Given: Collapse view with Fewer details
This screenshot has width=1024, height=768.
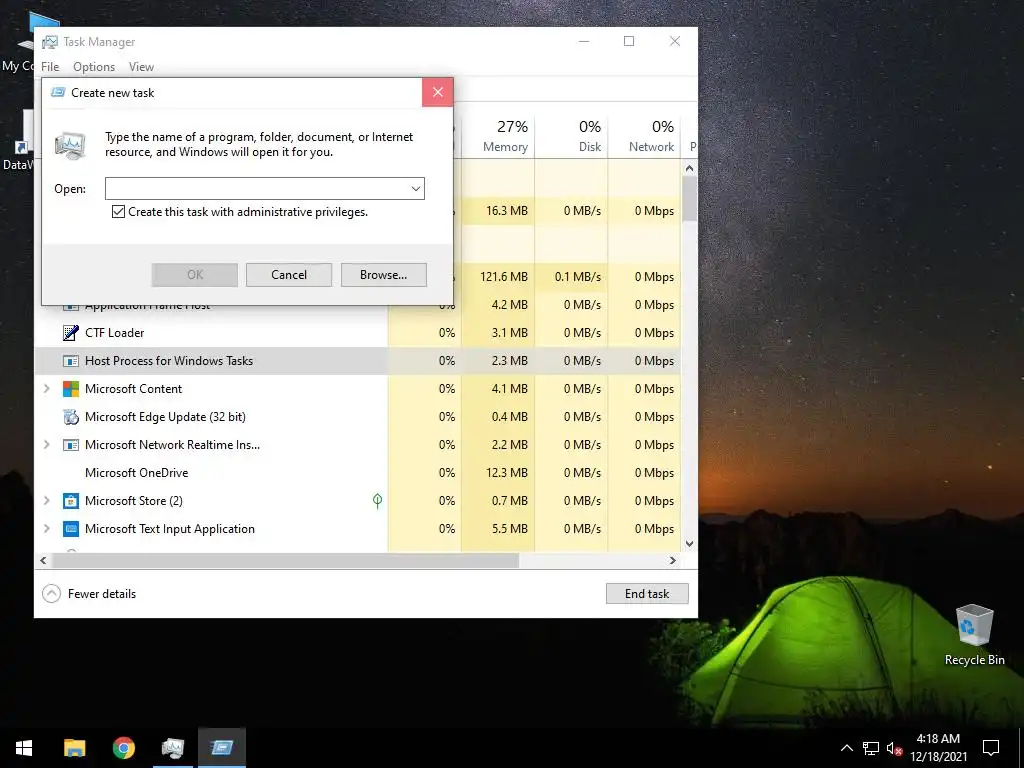Looking at the screenshot, I should [x=89, y=594].
